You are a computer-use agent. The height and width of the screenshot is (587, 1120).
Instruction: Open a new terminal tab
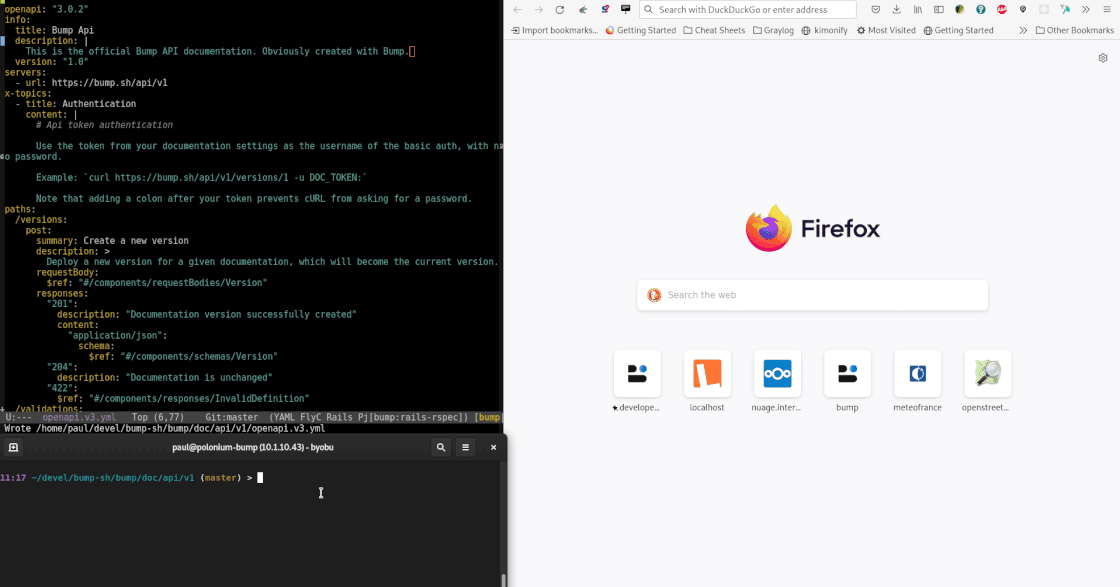point(13,447)
